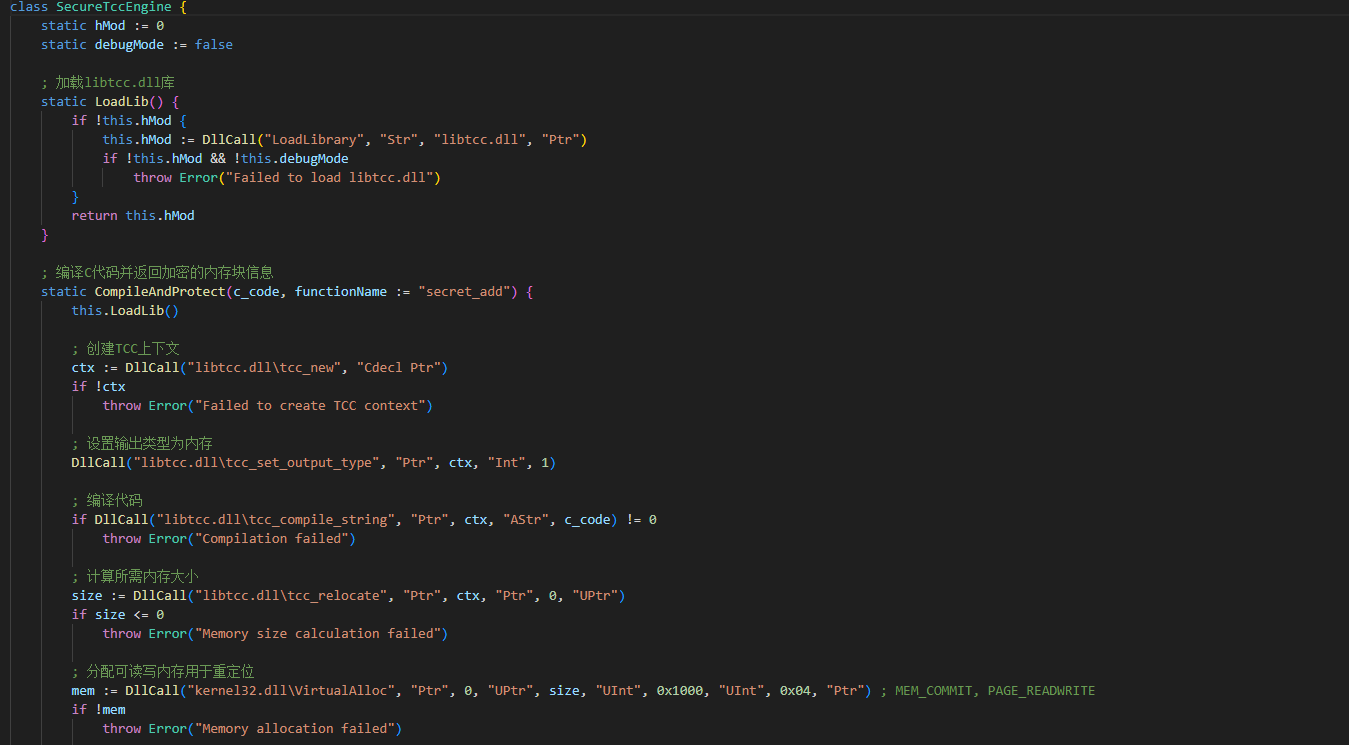
Task: Click the "Int" type string
Action: [x=507, y=463]
